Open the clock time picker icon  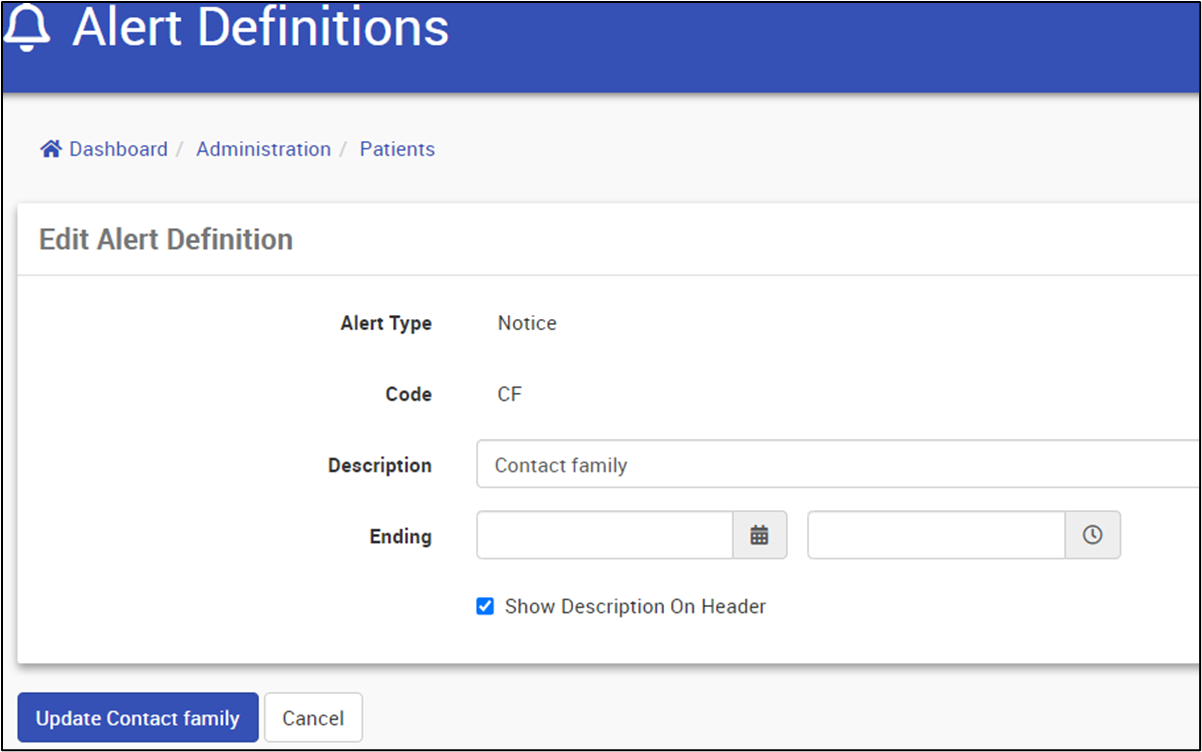coord(1093,535)
